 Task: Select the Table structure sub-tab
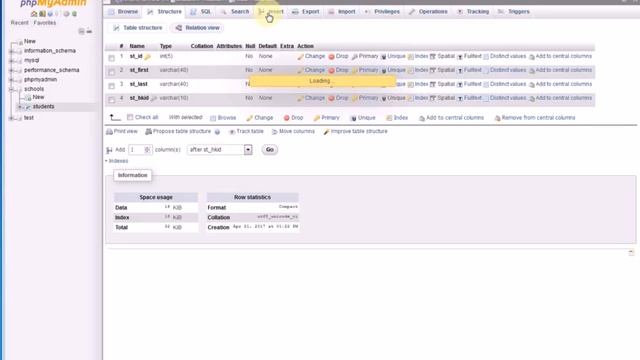point(138,28)
